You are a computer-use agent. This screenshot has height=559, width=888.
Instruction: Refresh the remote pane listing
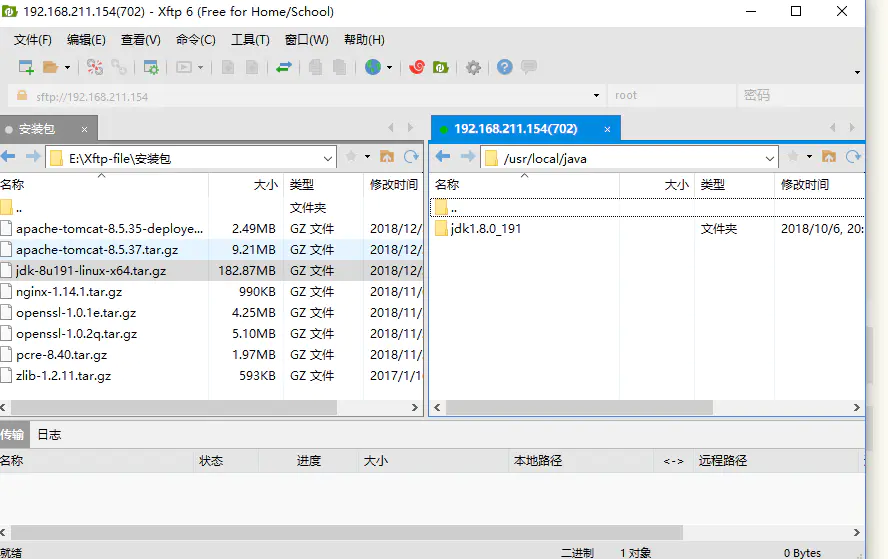[x=853, y=156]
